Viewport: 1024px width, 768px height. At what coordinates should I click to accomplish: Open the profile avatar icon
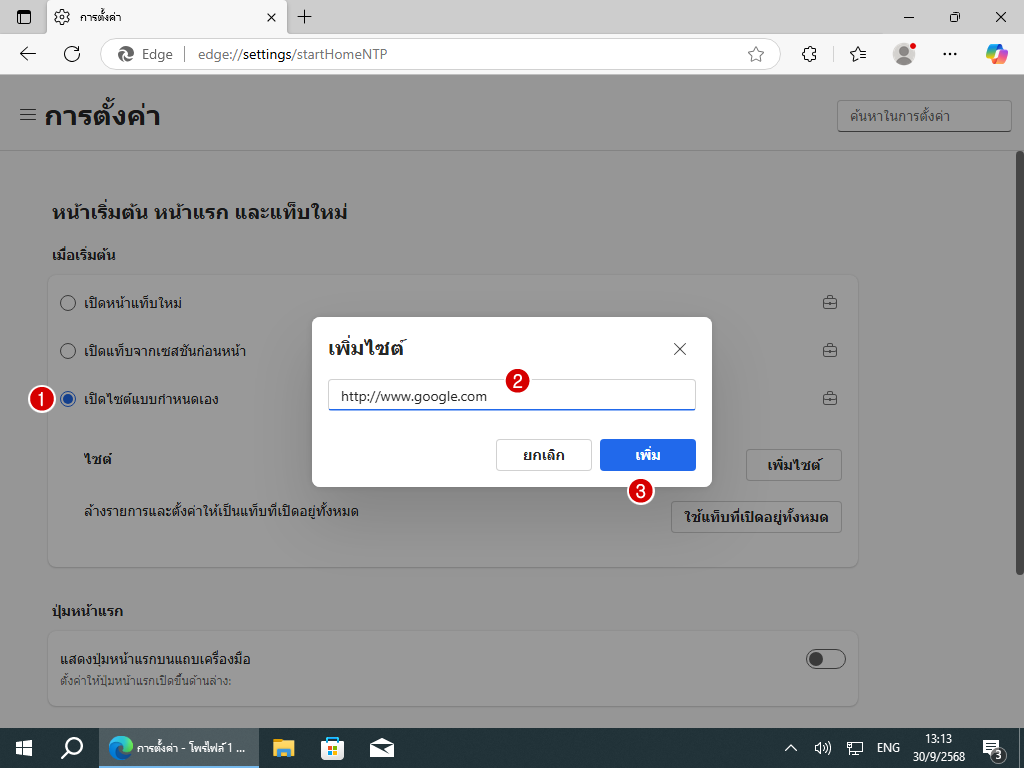(904, 54)
